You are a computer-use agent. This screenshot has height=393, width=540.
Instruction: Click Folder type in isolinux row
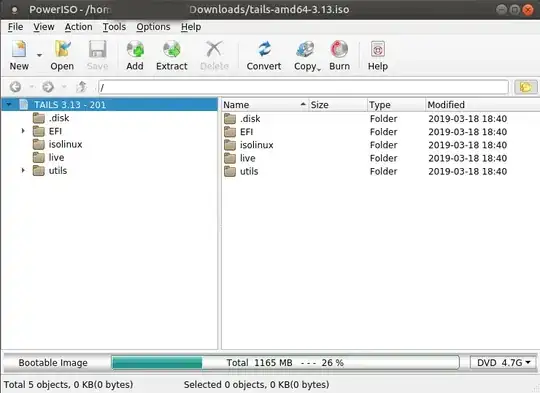pos(383,145)
